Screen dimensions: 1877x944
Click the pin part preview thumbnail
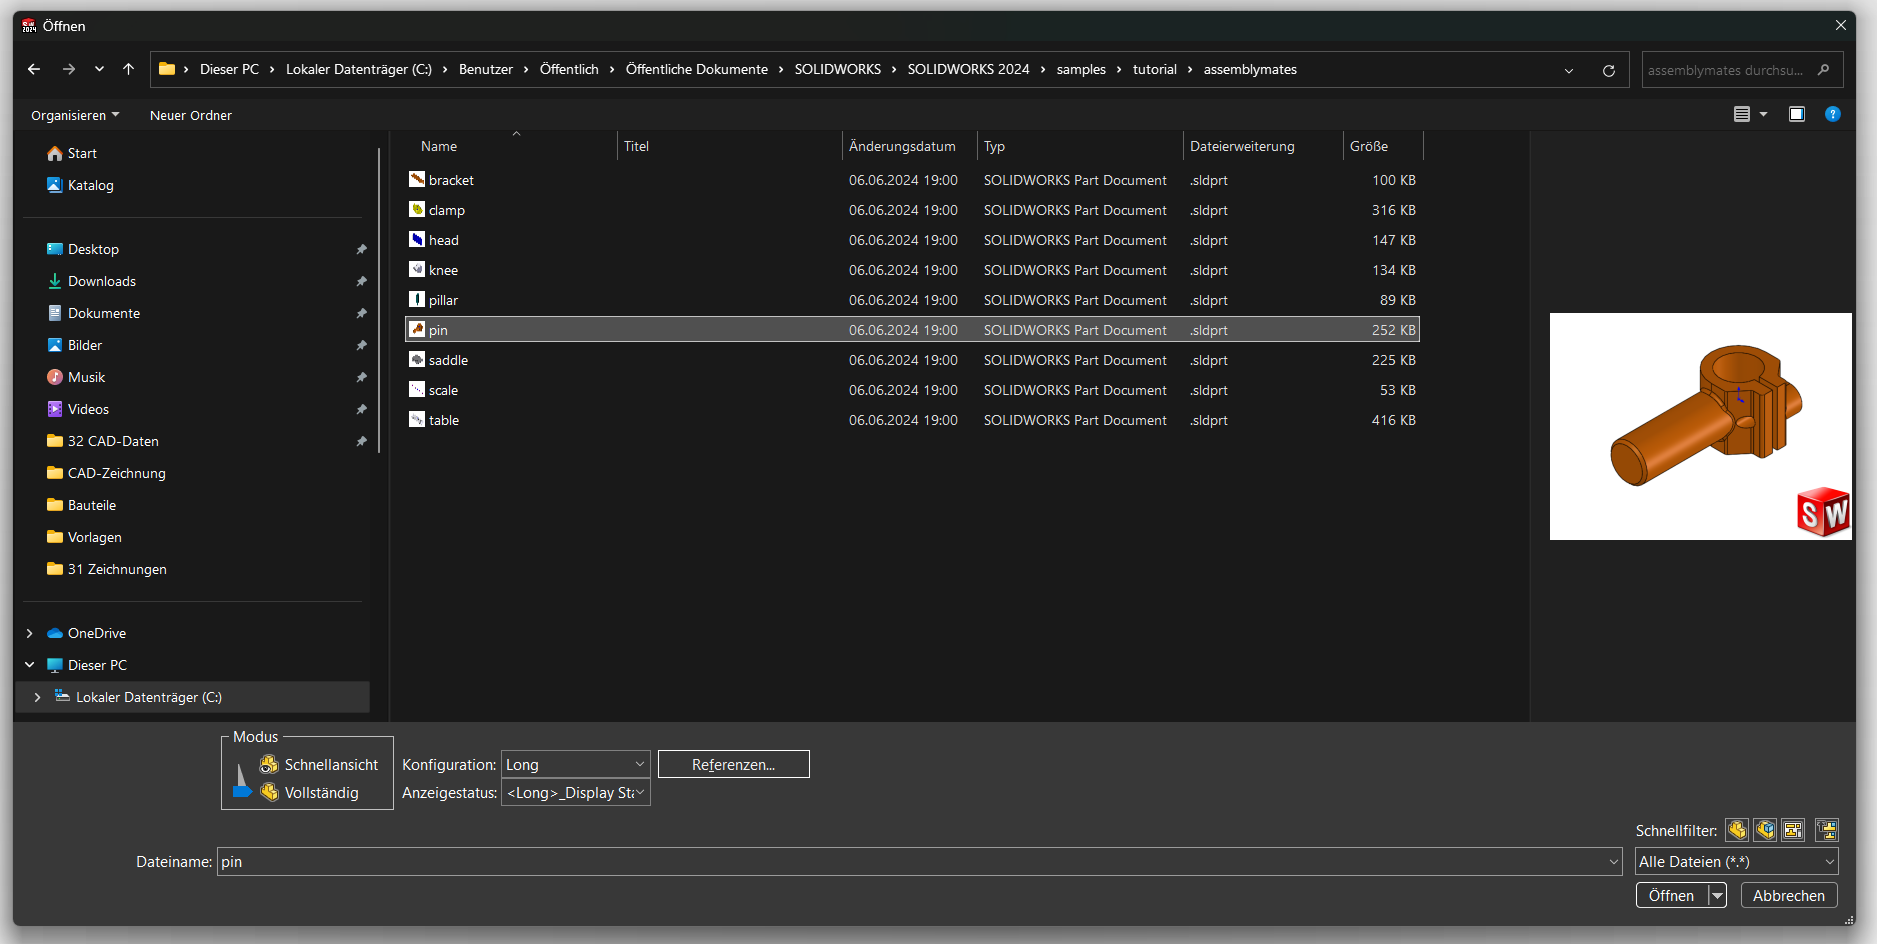(x=1700, y=426)
